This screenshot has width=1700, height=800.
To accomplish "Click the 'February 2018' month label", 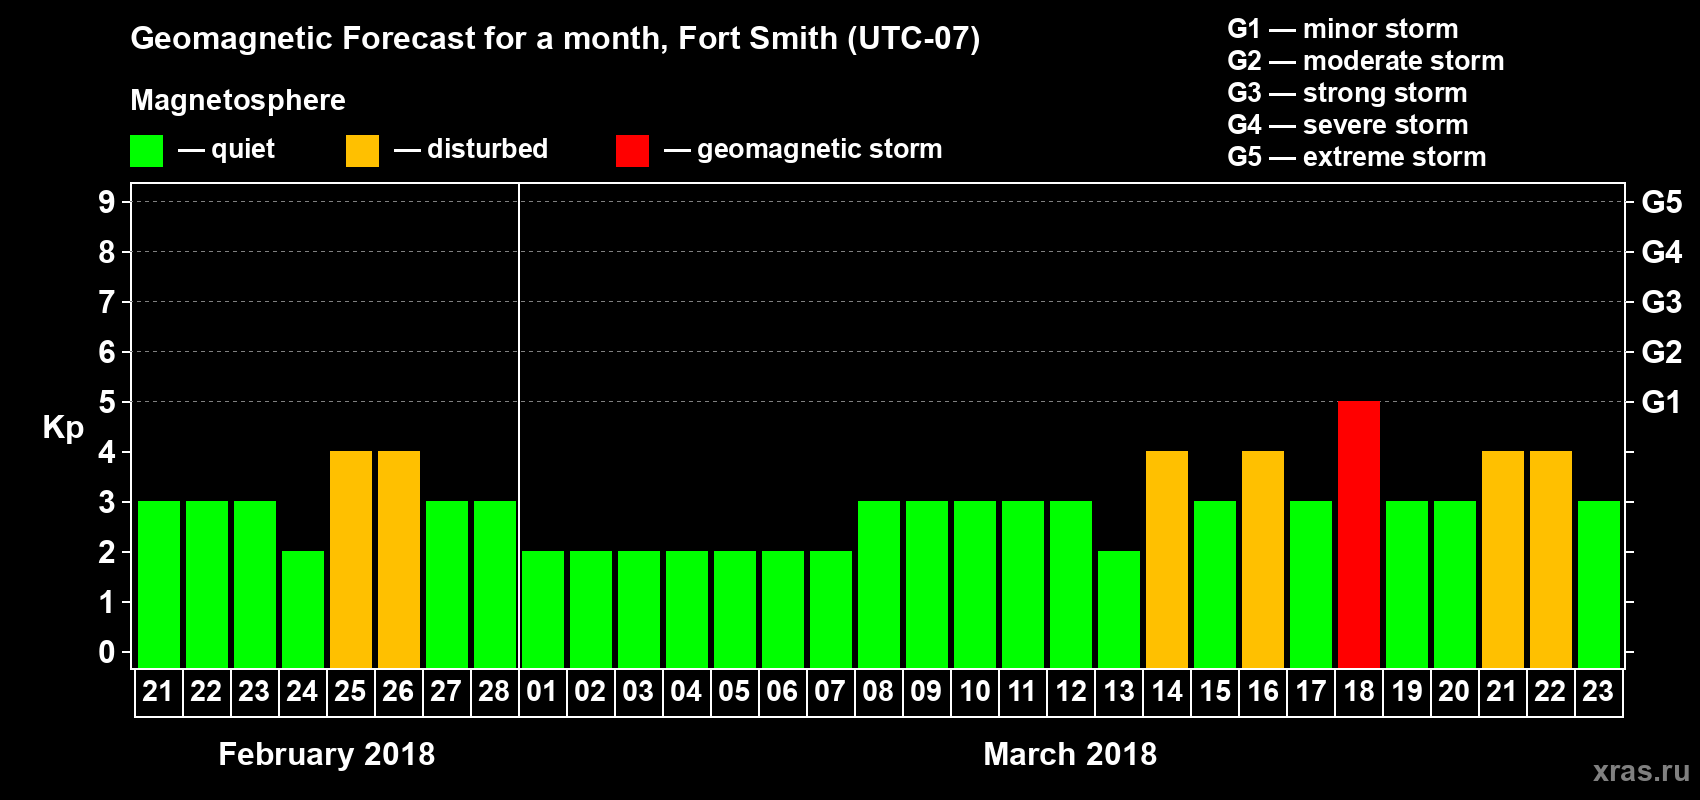I will (x=327, y=754).
